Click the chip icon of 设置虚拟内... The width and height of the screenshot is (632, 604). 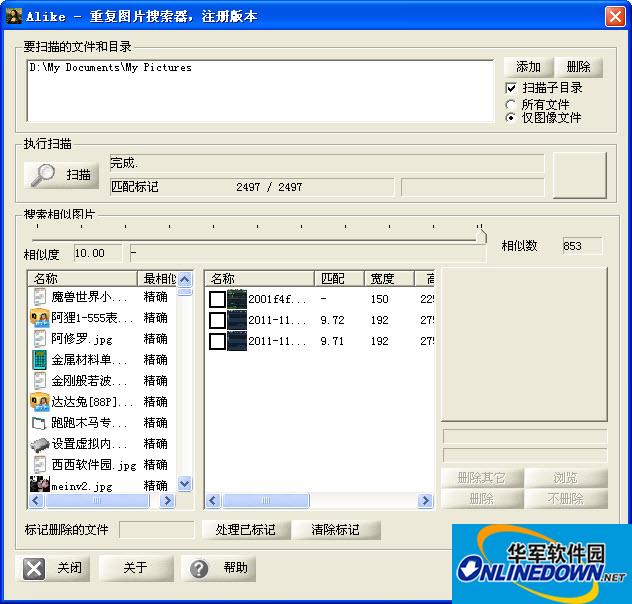point(40,444)
